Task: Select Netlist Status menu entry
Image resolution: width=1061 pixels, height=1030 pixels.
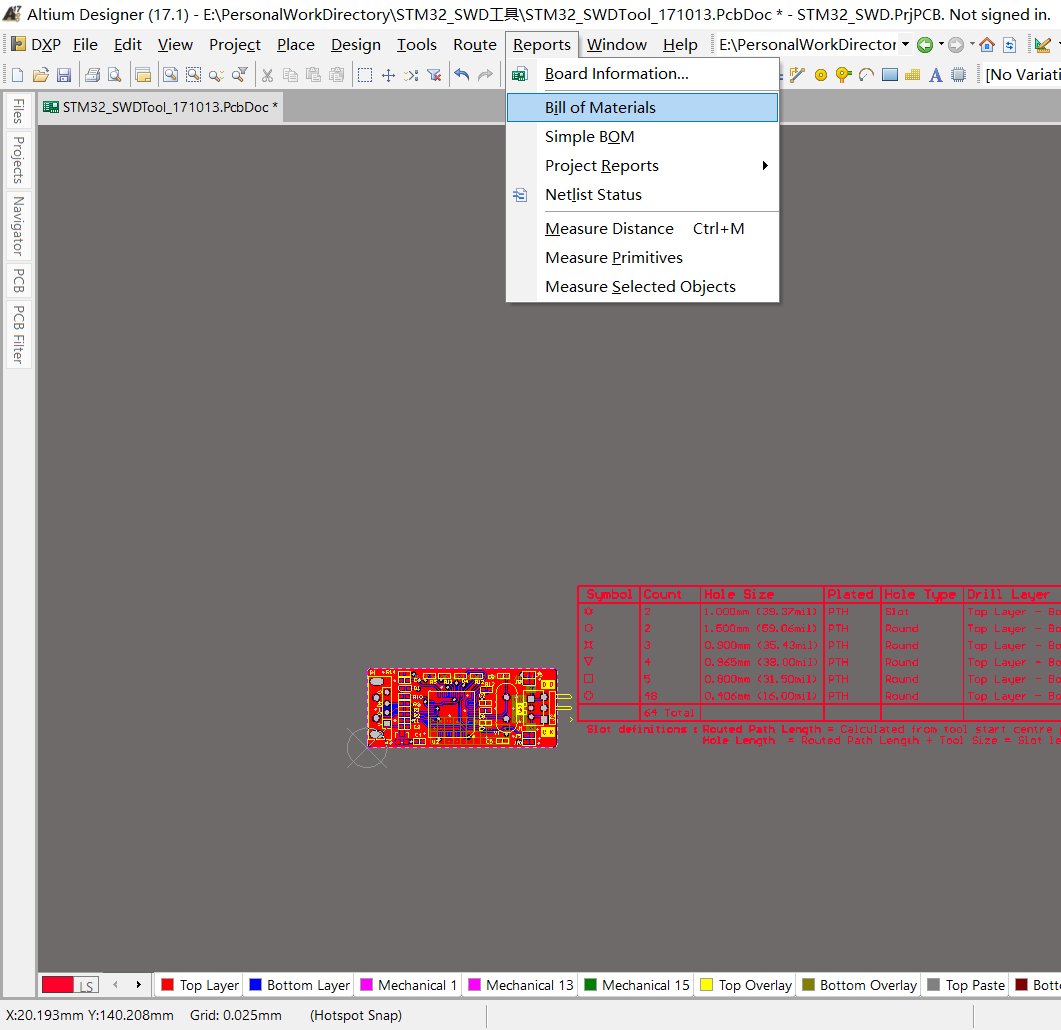Action: (x=643, y=195)
